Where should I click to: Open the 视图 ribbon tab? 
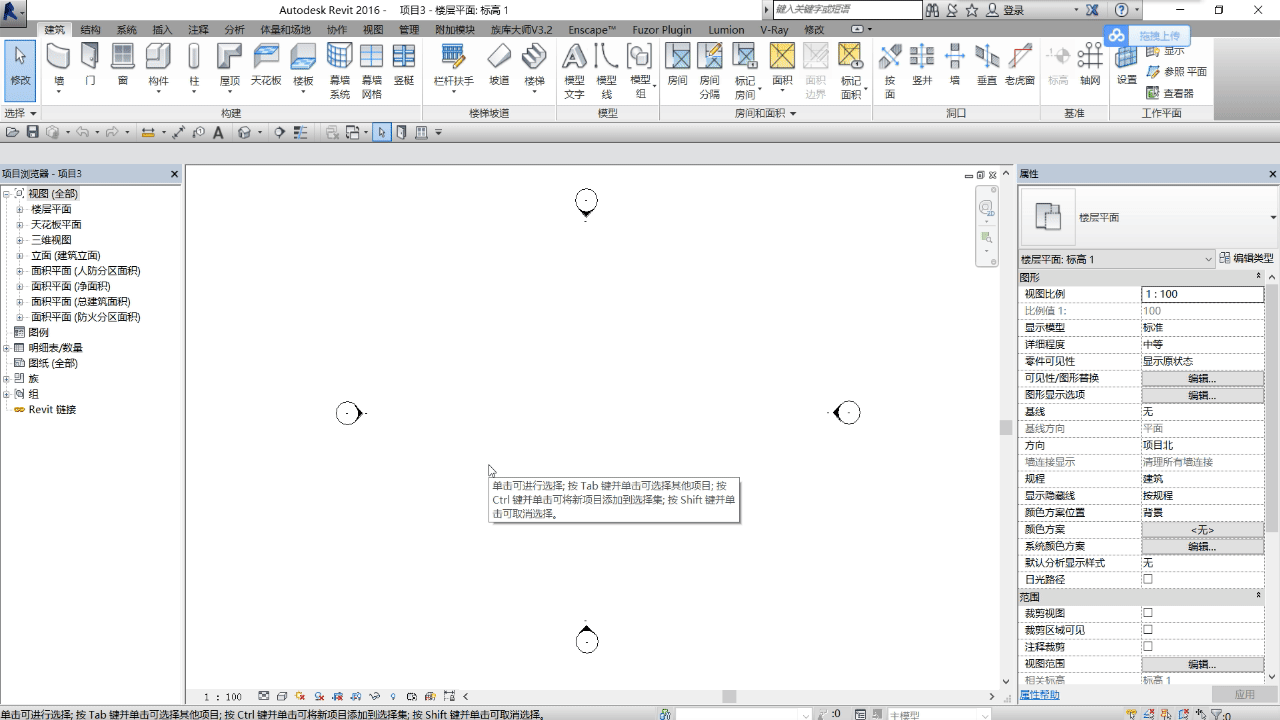[373, 30]
